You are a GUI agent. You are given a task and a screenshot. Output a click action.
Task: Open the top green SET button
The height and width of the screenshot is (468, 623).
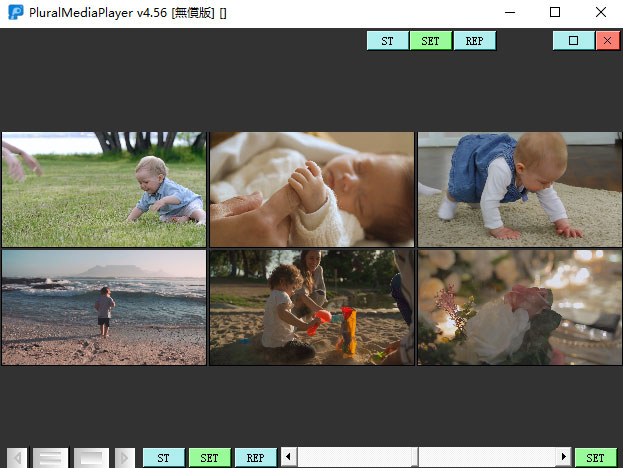(x=430, y=41)
